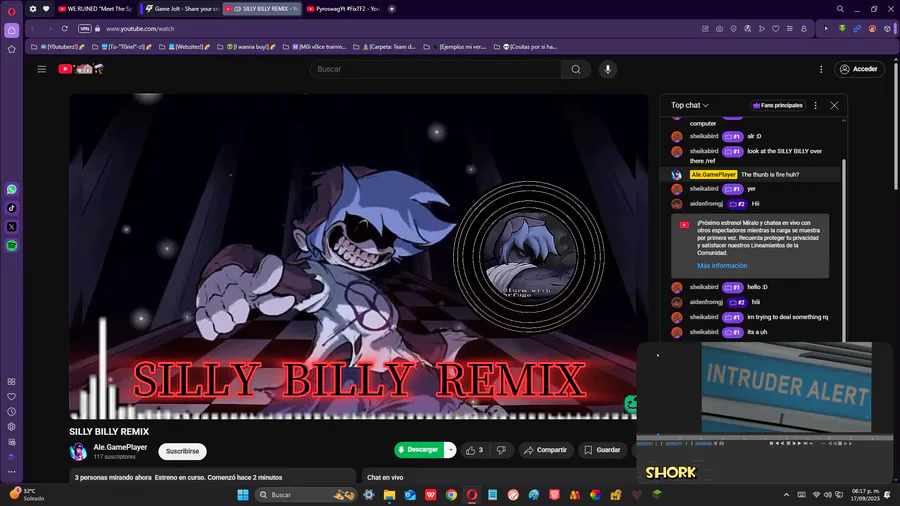Click the green Descargar button

pos(418,450)
